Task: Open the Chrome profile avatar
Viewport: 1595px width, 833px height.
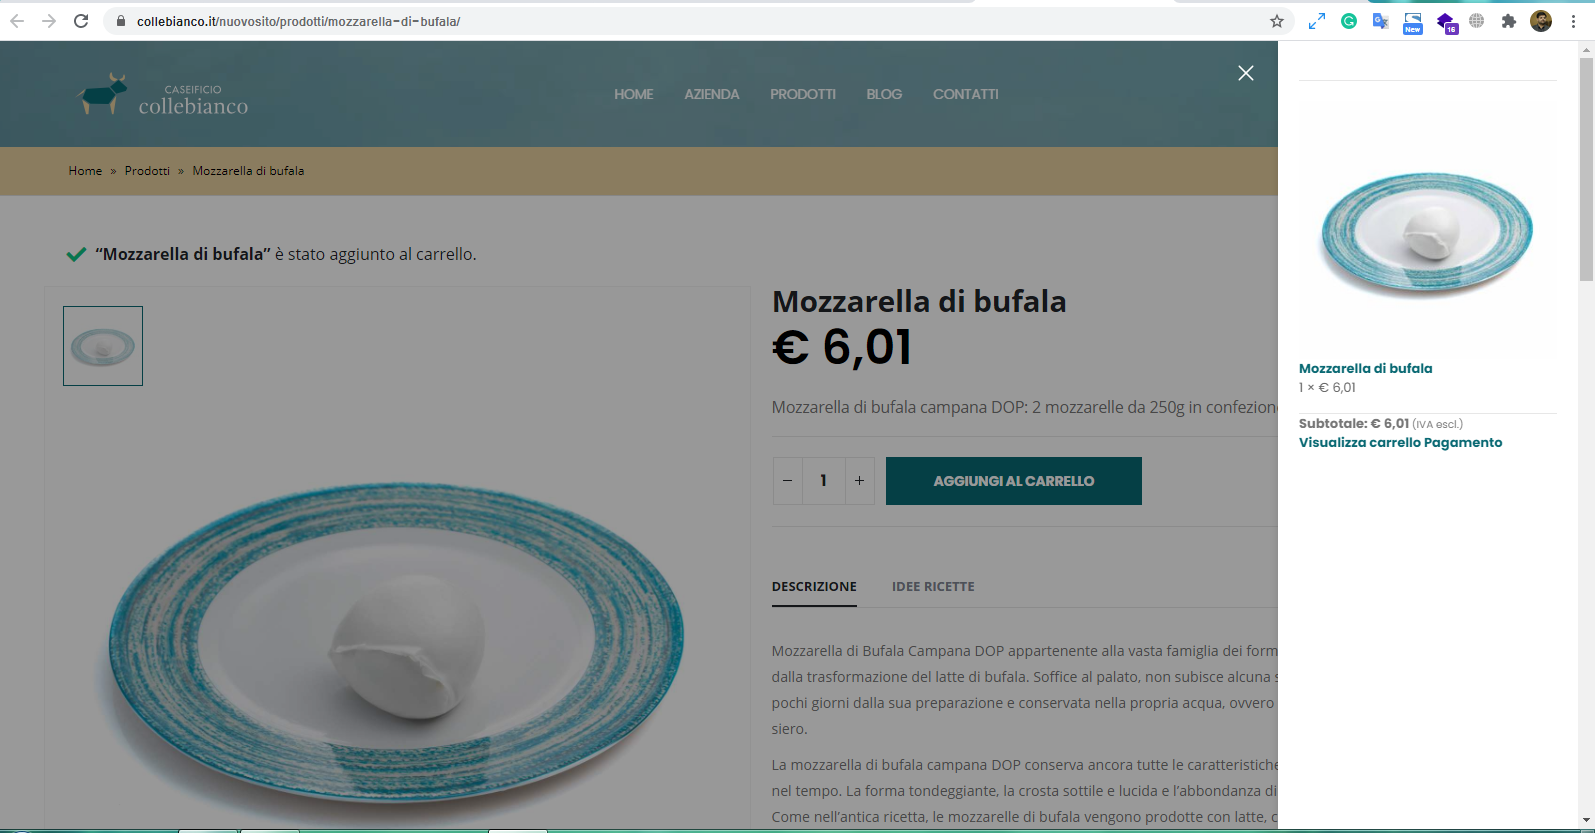Action: (x=1541, y=21)
